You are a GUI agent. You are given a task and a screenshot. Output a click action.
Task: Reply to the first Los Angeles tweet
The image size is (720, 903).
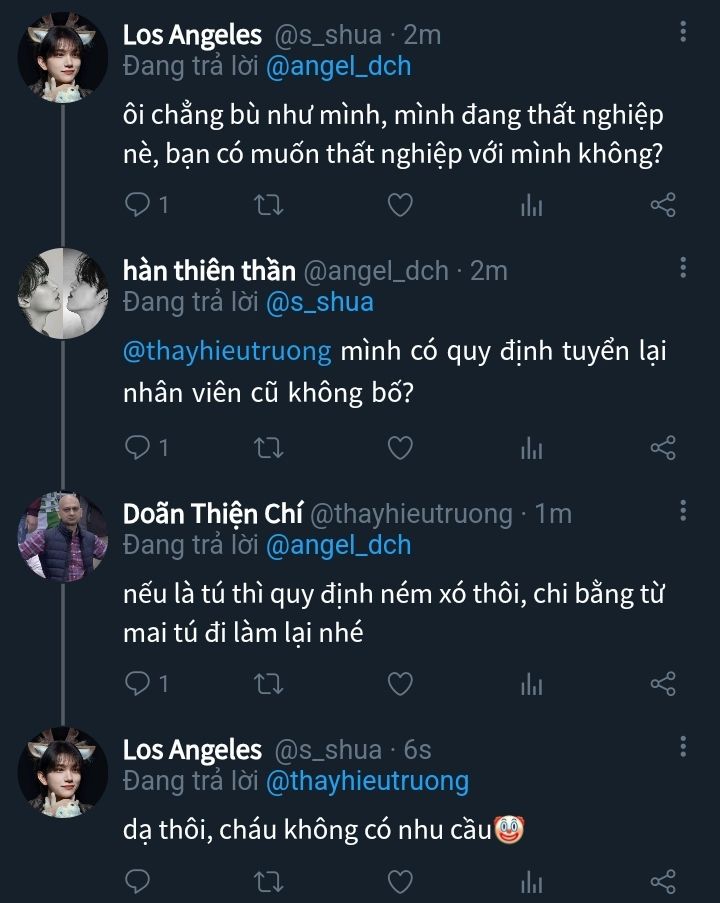pyautogui.click(x=136, y=205)
